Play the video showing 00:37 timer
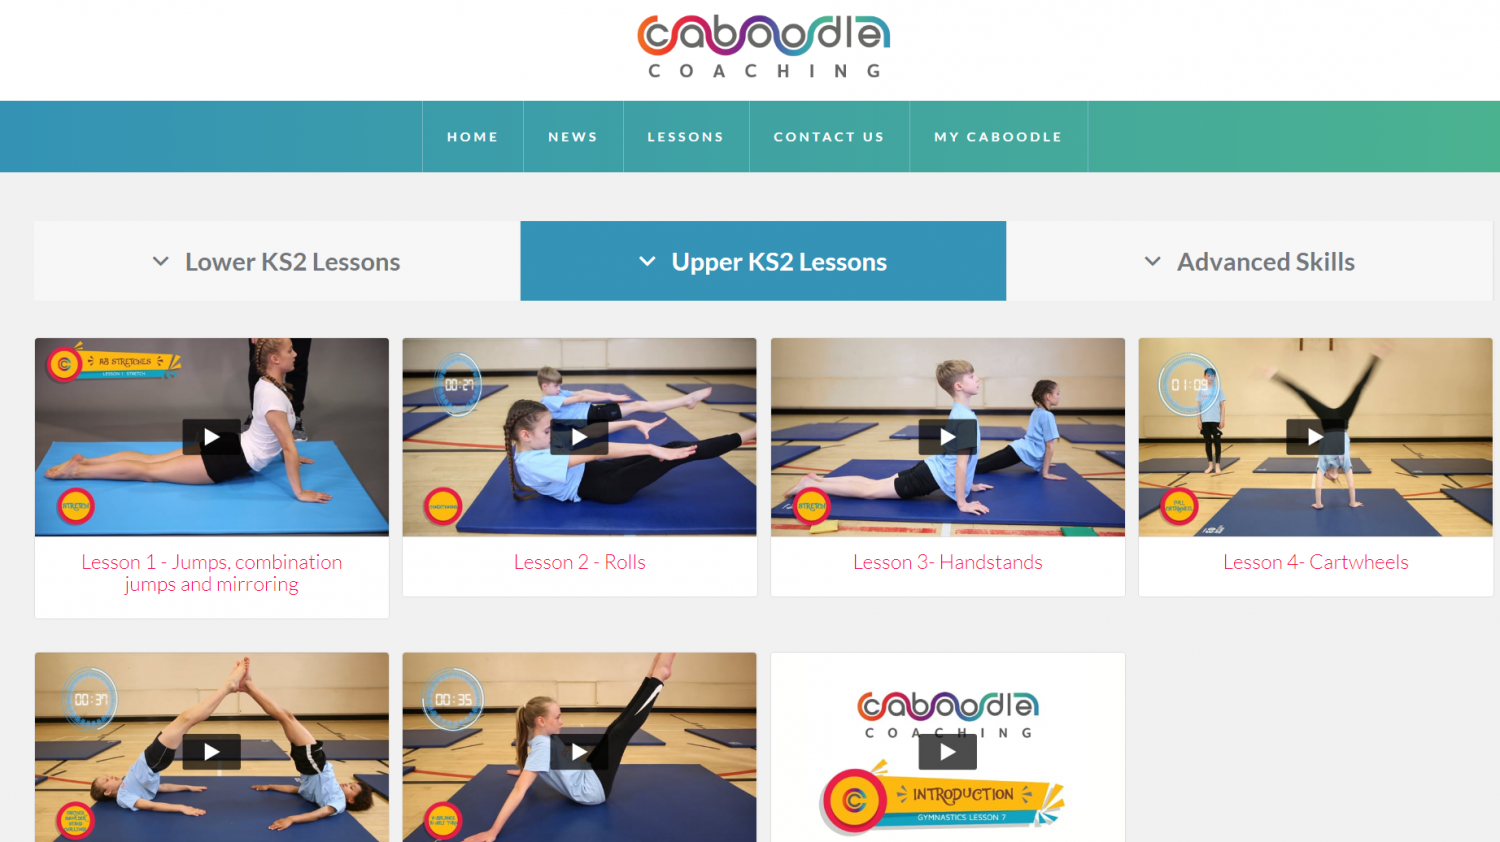Viewport: 1500px width, 842px height. pos(211,752)
